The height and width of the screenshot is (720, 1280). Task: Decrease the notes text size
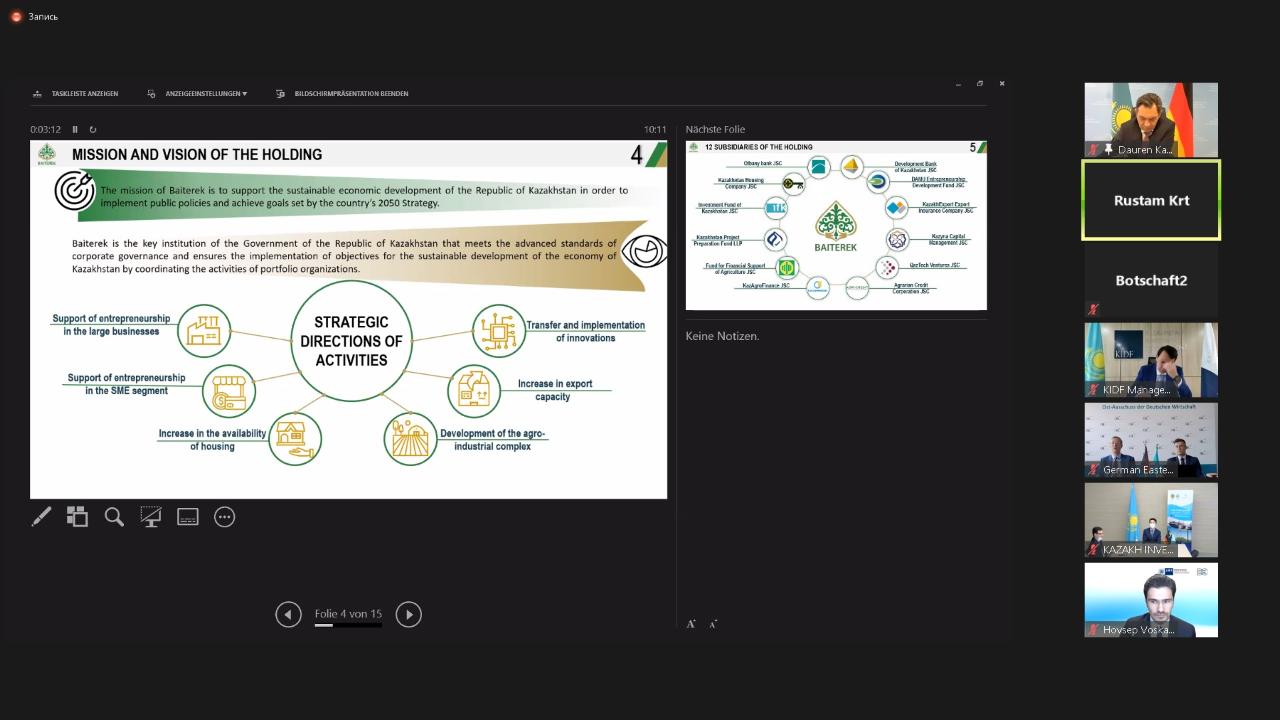tap(713, 624)
